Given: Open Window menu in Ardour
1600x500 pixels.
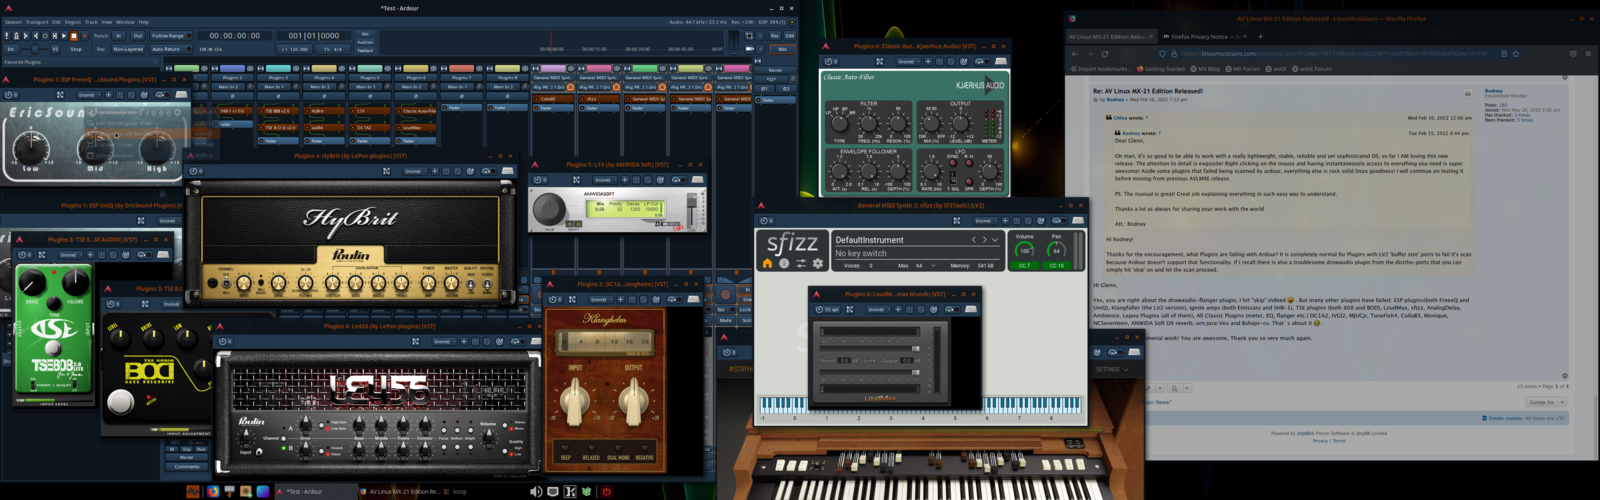Looking at the screenshot, I should coord(125,22).
